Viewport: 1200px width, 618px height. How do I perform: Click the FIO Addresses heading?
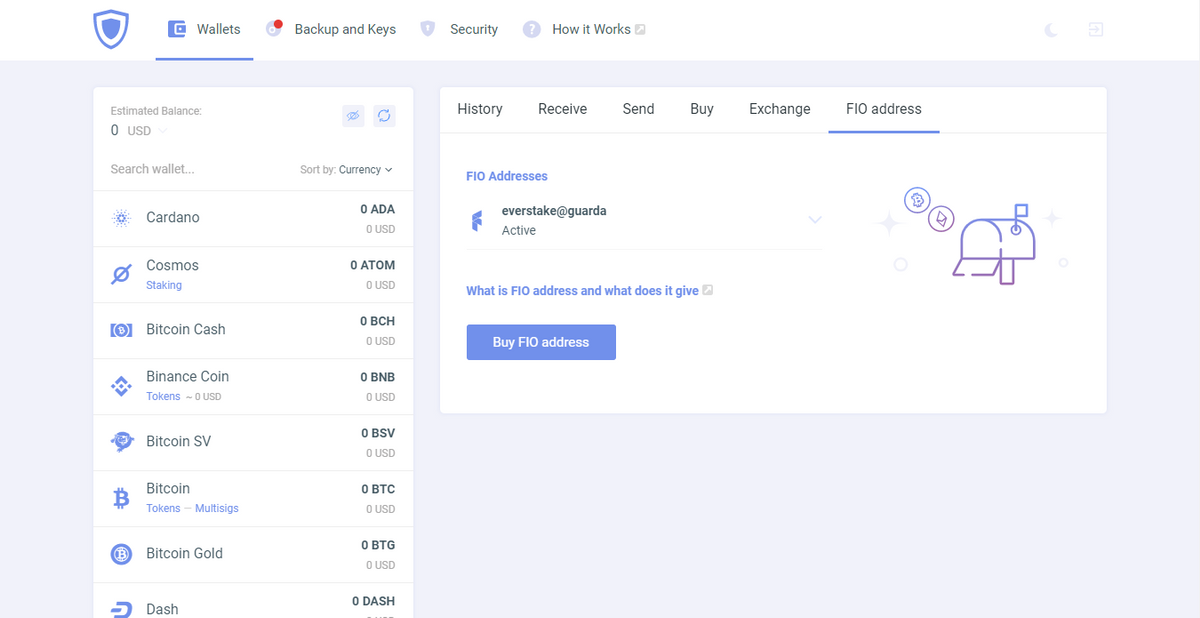pos(507,176)
